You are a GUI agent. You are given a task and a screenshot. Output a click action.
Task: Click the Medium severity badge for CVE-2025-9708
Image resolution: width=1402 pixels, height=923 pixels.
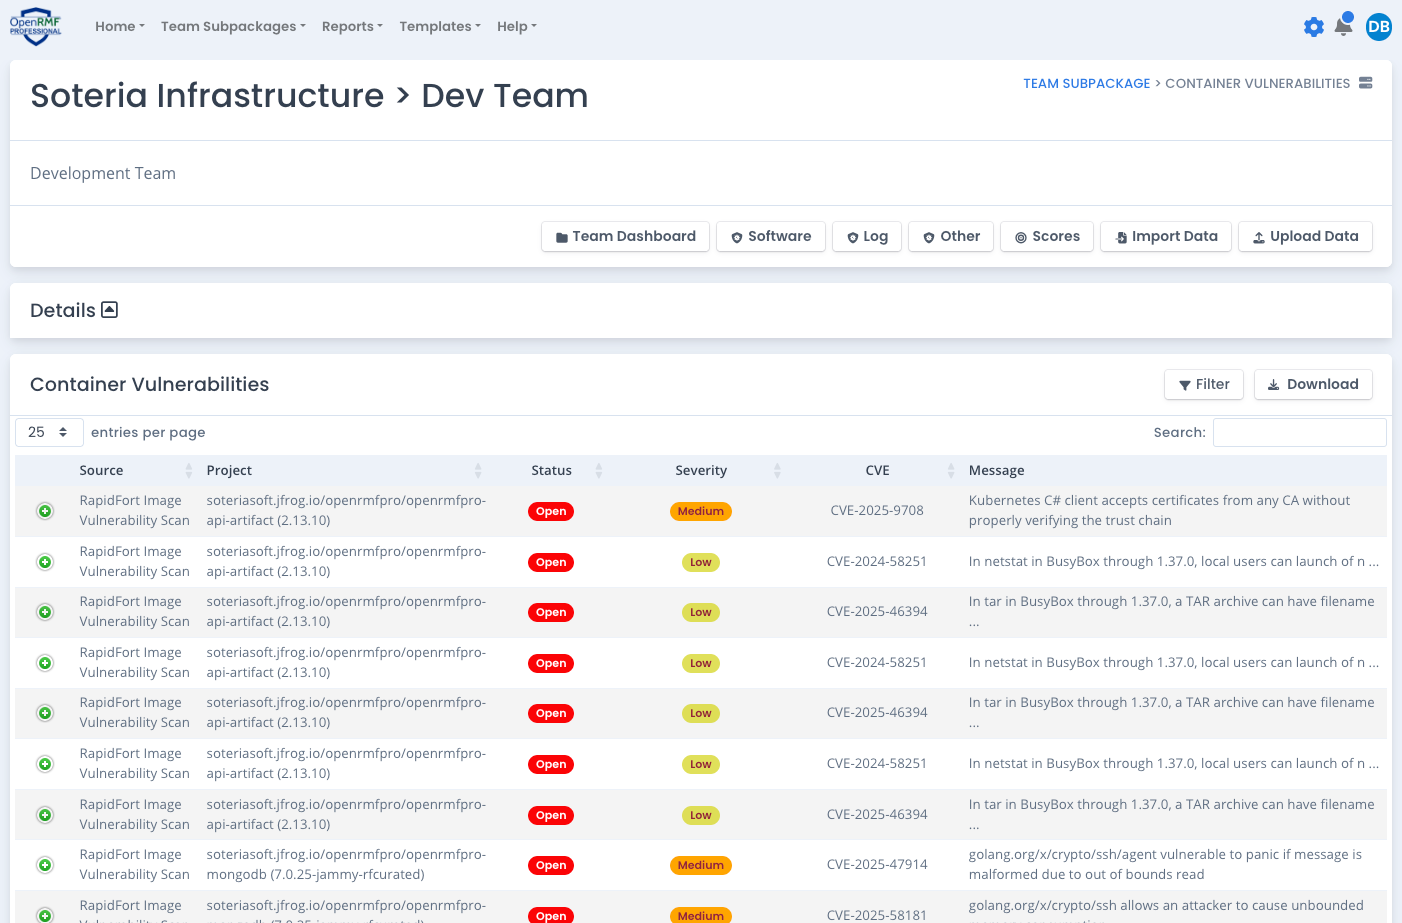(701, 511)
